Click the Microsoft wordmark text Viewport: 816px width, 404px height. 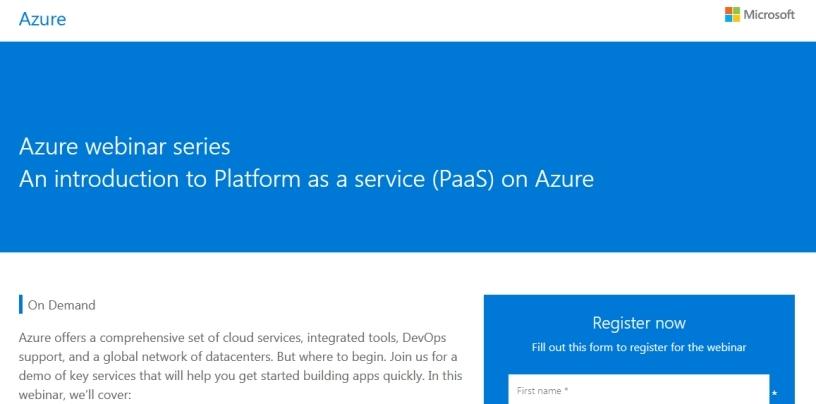[x=770, y=15]
